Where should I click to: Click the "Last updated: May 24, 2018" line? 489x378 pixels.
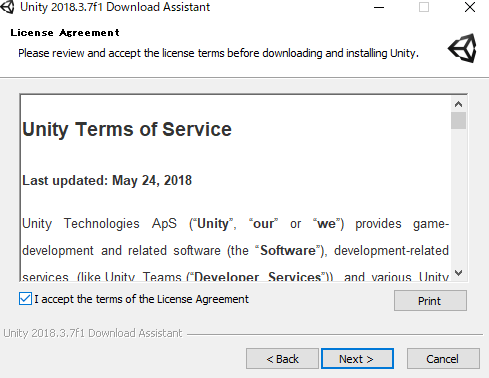pos(107,180)
